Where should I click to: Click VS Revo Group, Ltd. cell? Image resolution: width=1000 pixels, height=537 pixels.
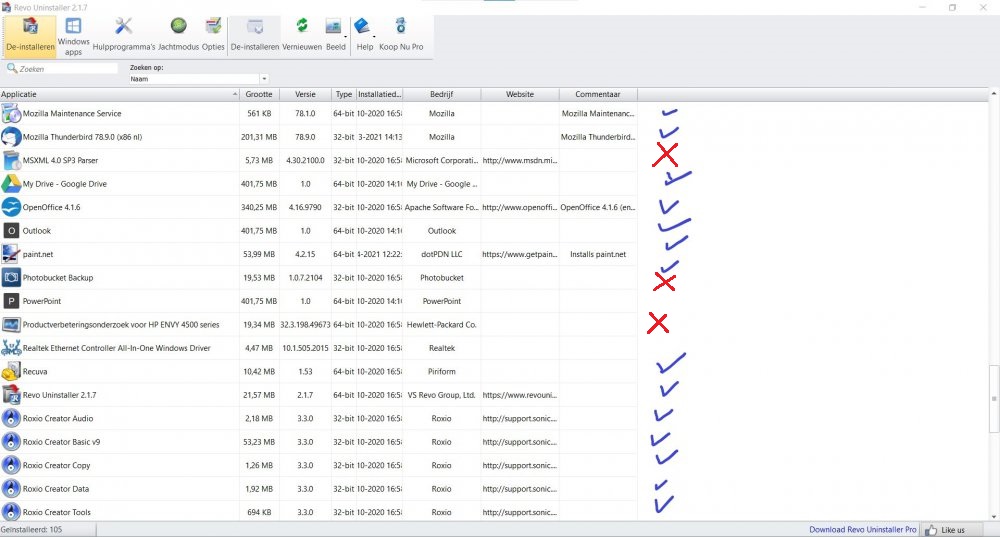click(441, 395)
